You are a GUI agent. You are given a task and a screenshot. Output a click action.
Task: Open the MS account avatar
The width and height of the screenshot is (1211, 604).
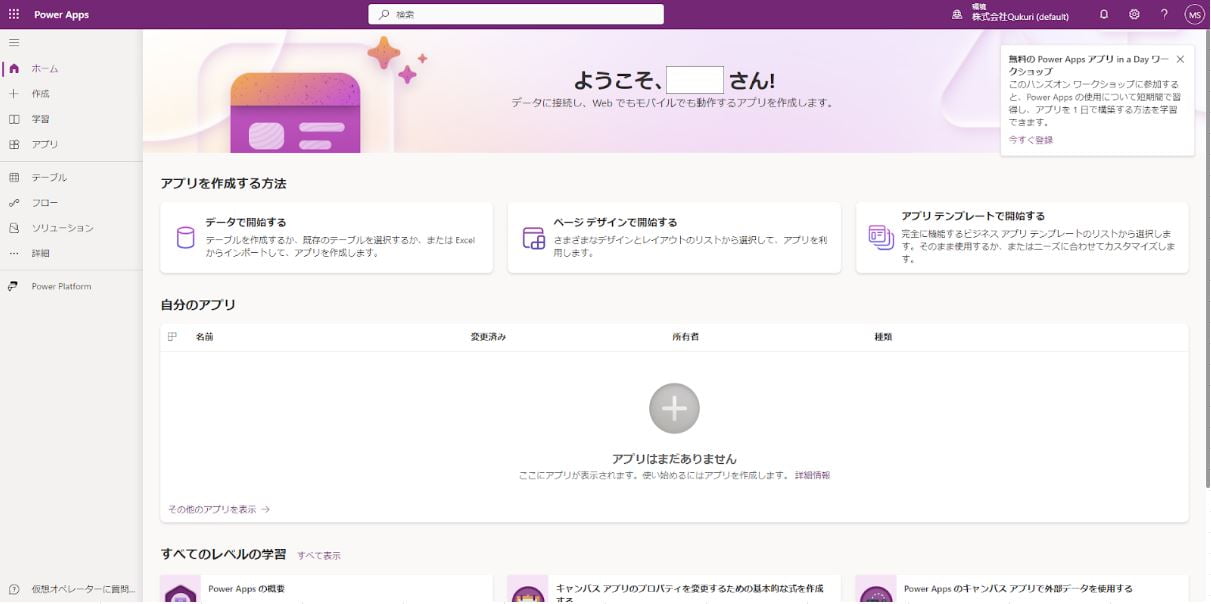pyautogui.click(x=1194, y=14)
